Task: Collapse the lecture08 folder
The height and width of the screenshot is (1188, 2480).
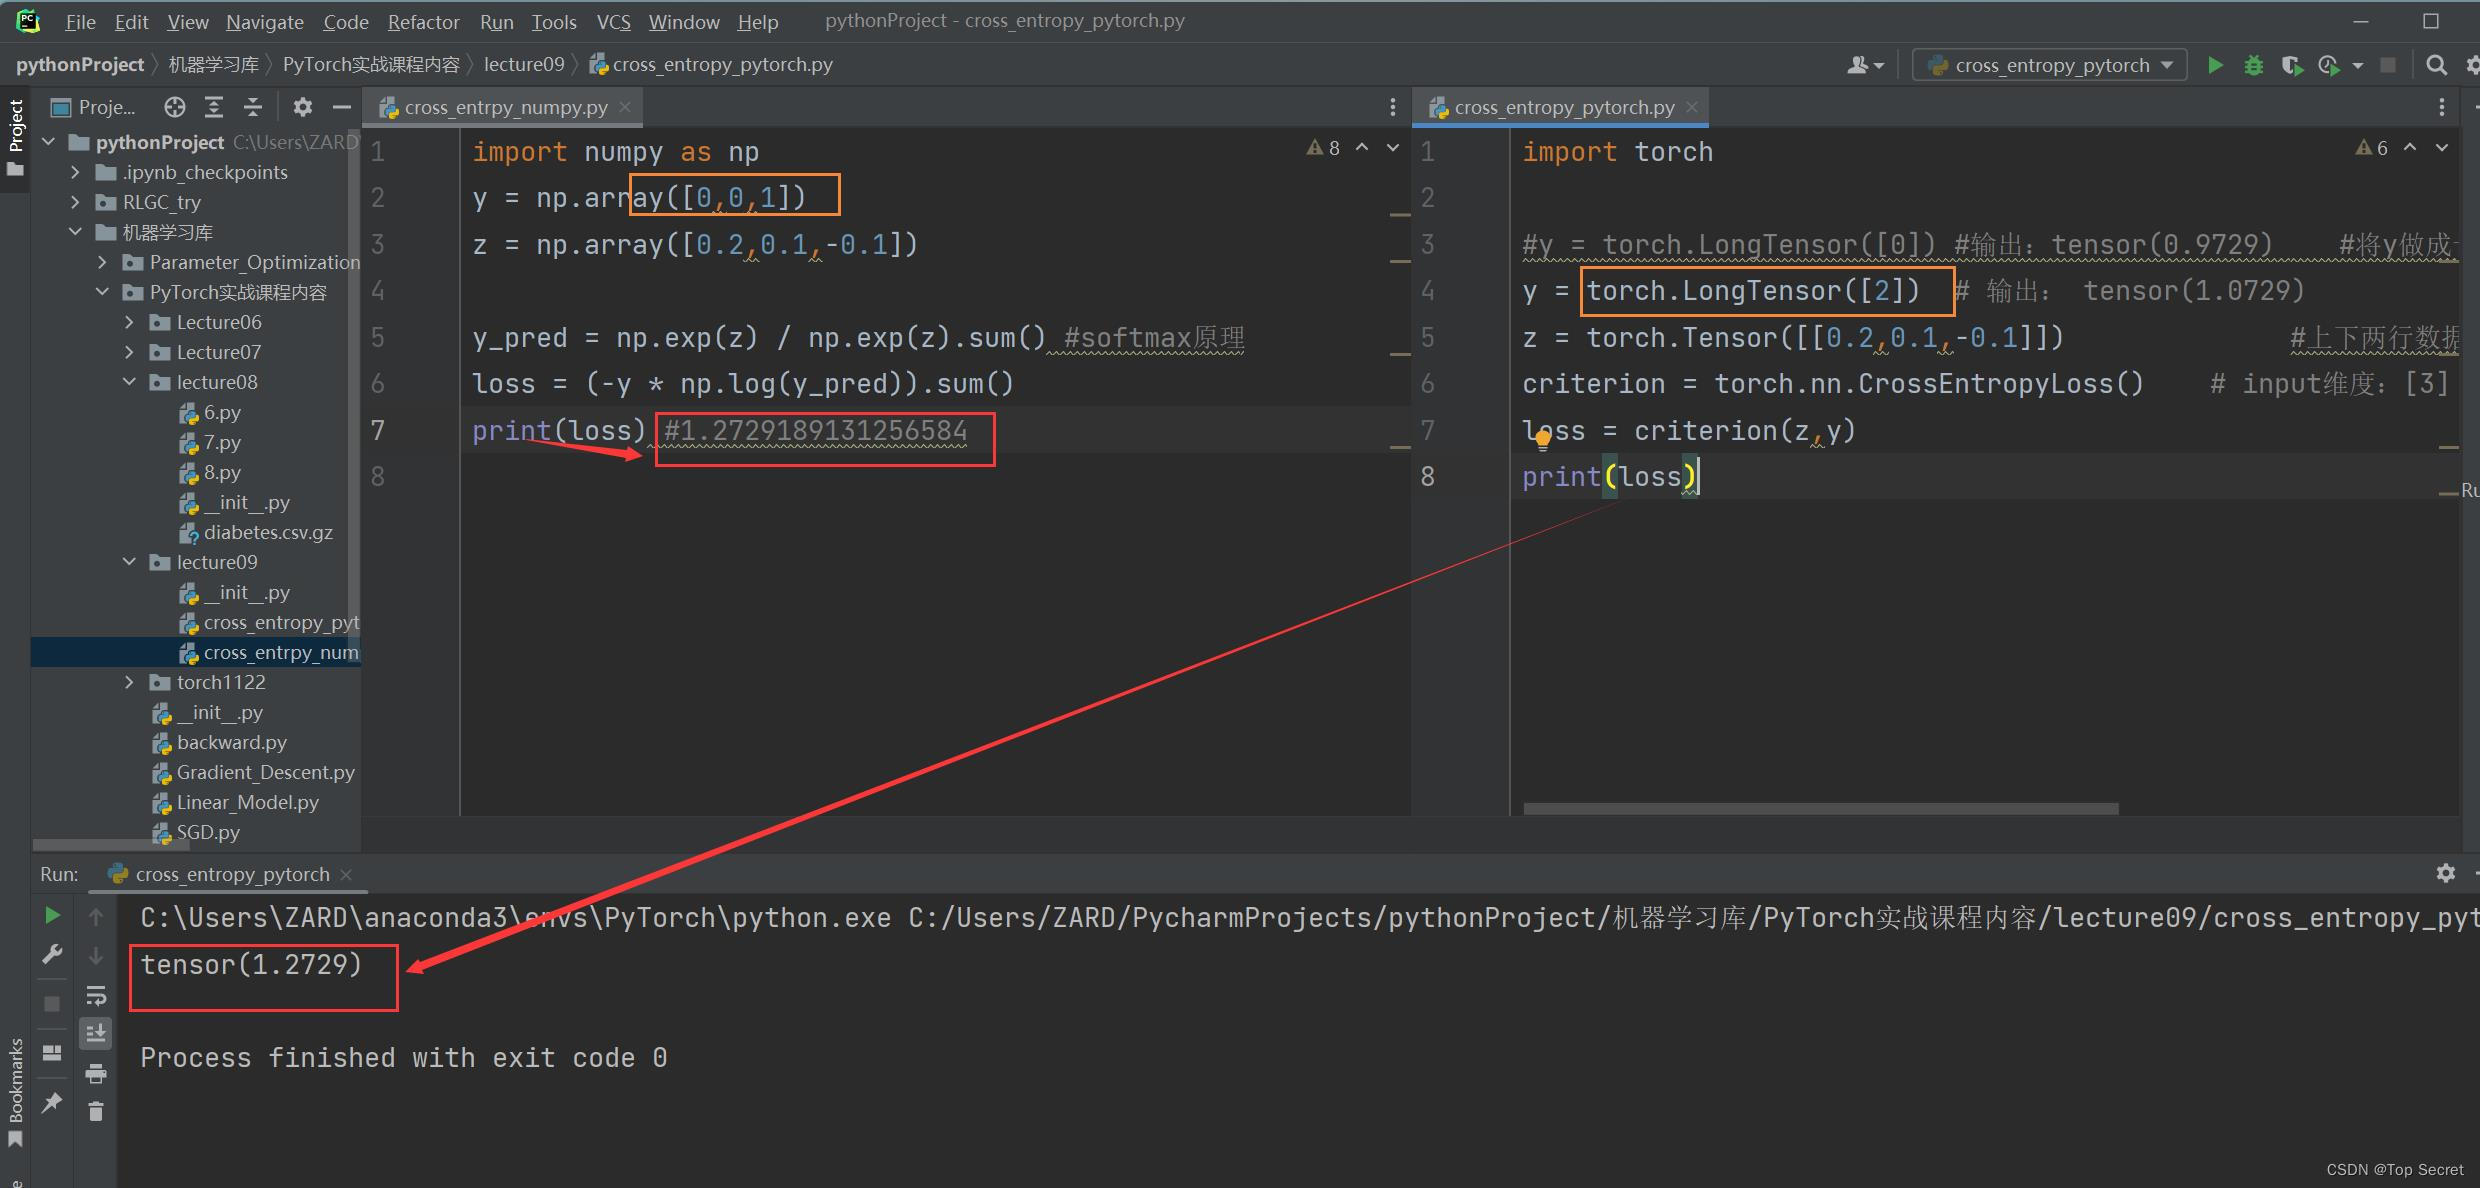Action: (x=129, y=382)
